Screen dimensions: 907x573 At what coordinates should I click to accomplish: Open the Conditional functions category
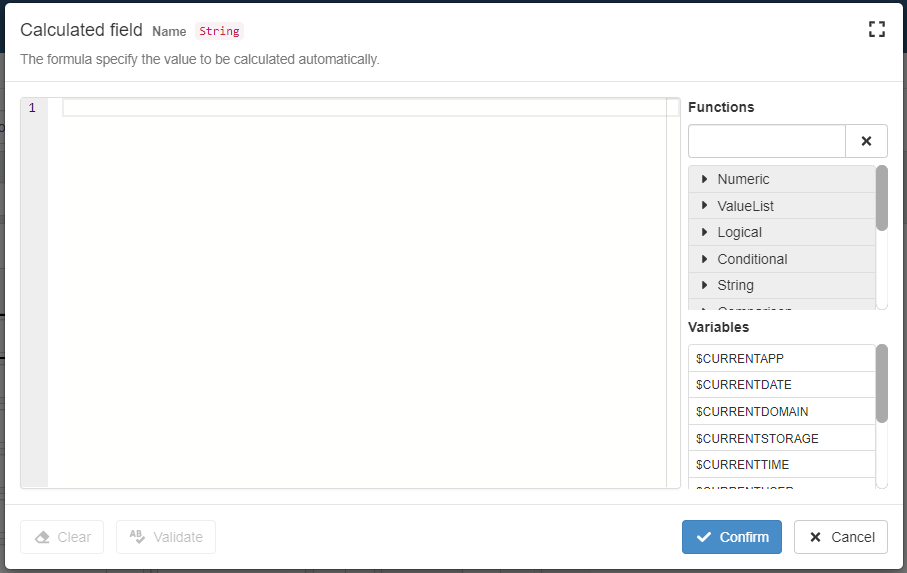752,259
